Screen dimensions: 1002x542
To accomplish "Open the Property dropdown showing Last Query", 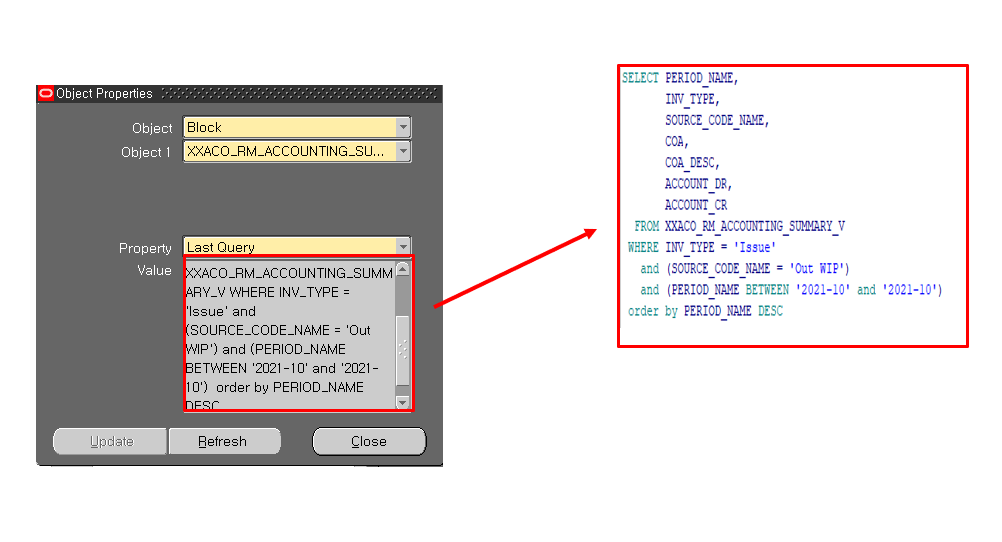I will [x=403, y=246].
